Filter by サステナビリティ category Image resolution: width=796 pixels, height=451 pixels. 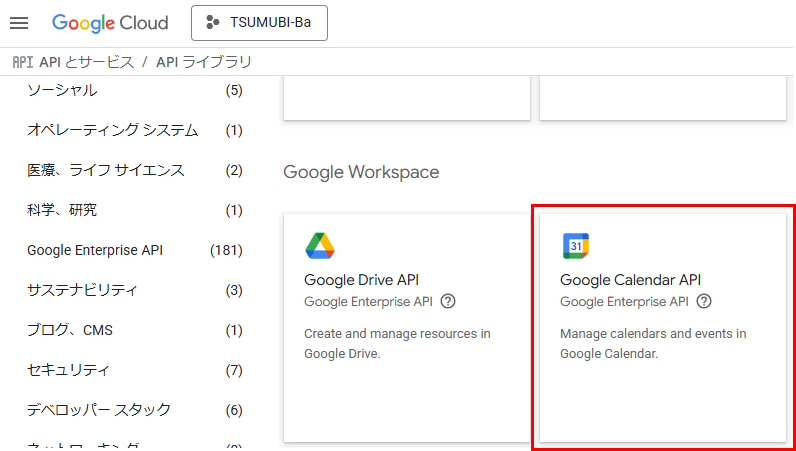pos(82,291)
